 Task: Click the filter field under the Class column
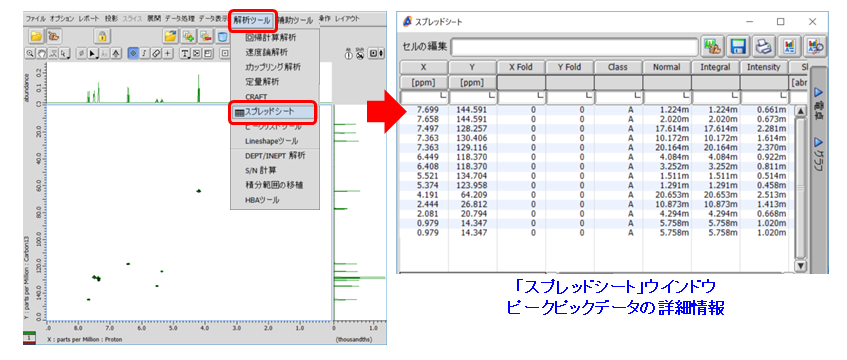[618, 98]
